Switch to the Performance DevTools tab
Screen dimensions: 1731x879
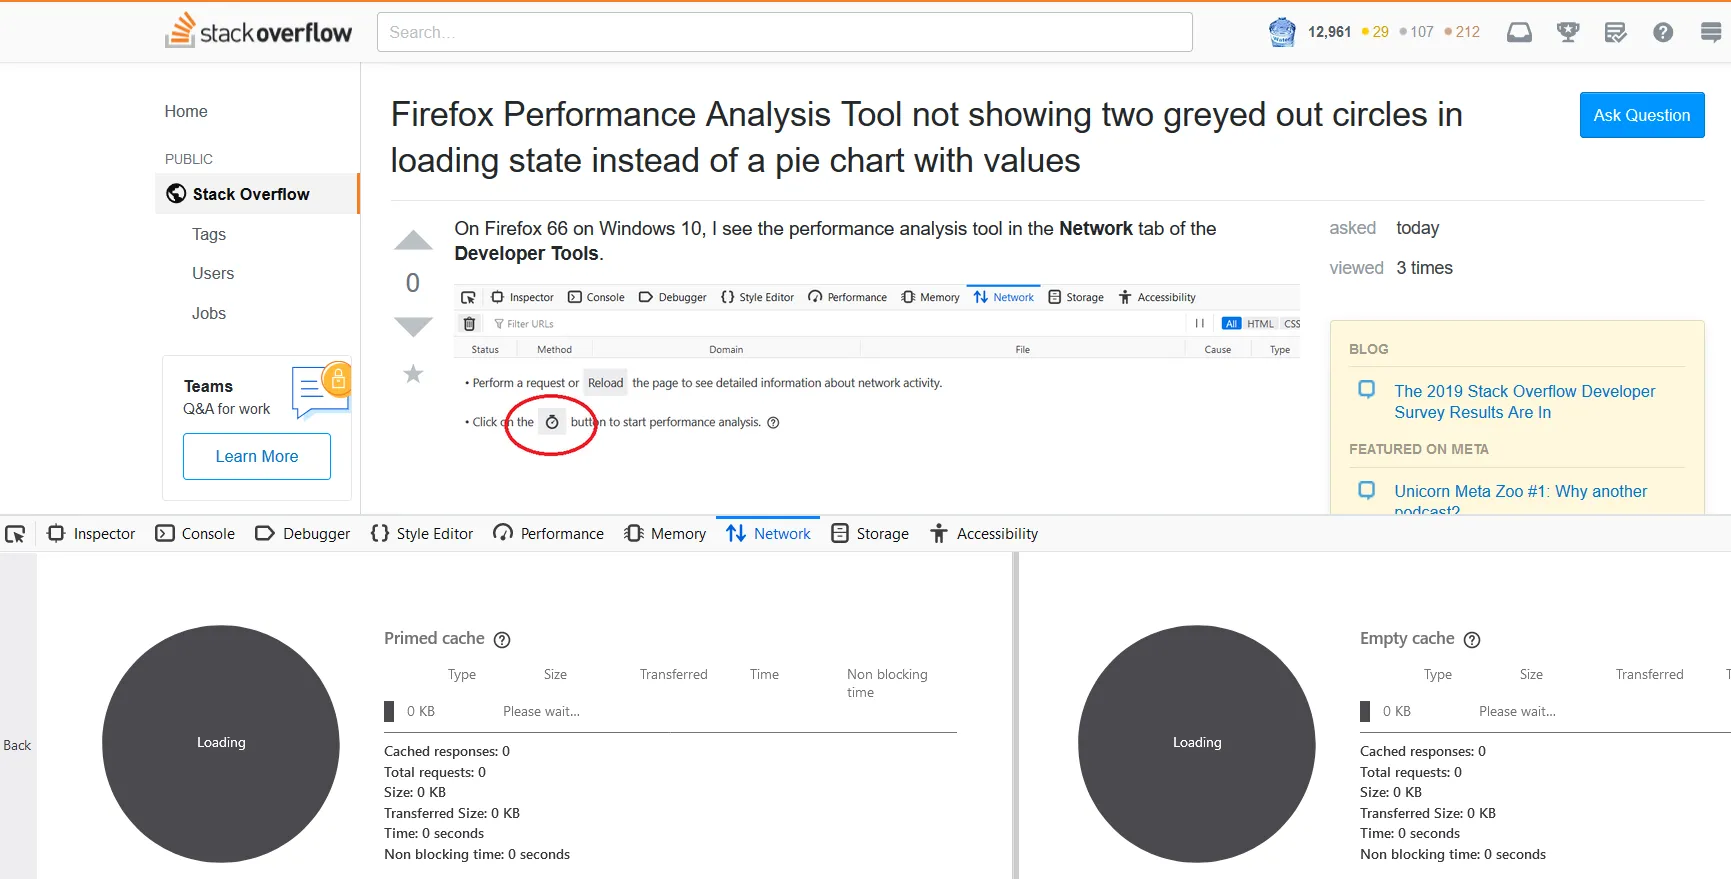[549, 534]
